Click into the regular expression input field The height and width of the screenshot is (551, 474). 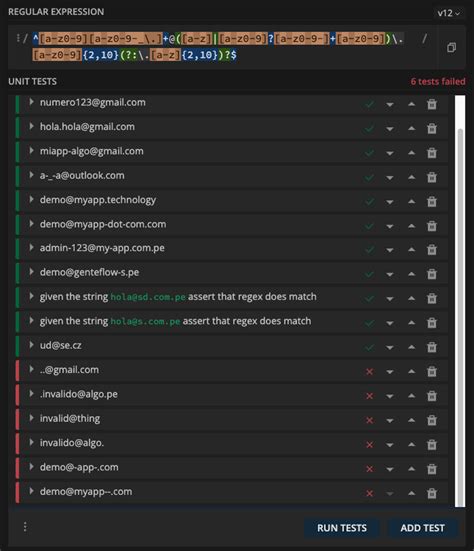(218, 47)
